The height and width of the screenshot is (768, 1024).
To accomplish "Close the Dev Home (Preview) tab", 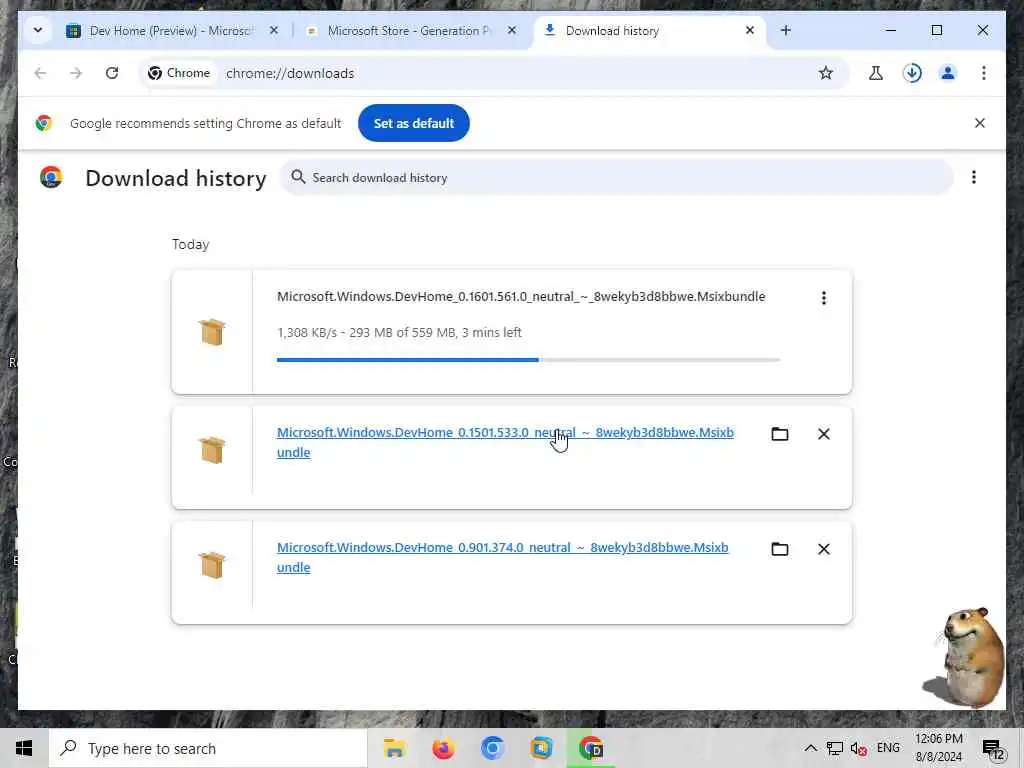I will click(274, 31).
